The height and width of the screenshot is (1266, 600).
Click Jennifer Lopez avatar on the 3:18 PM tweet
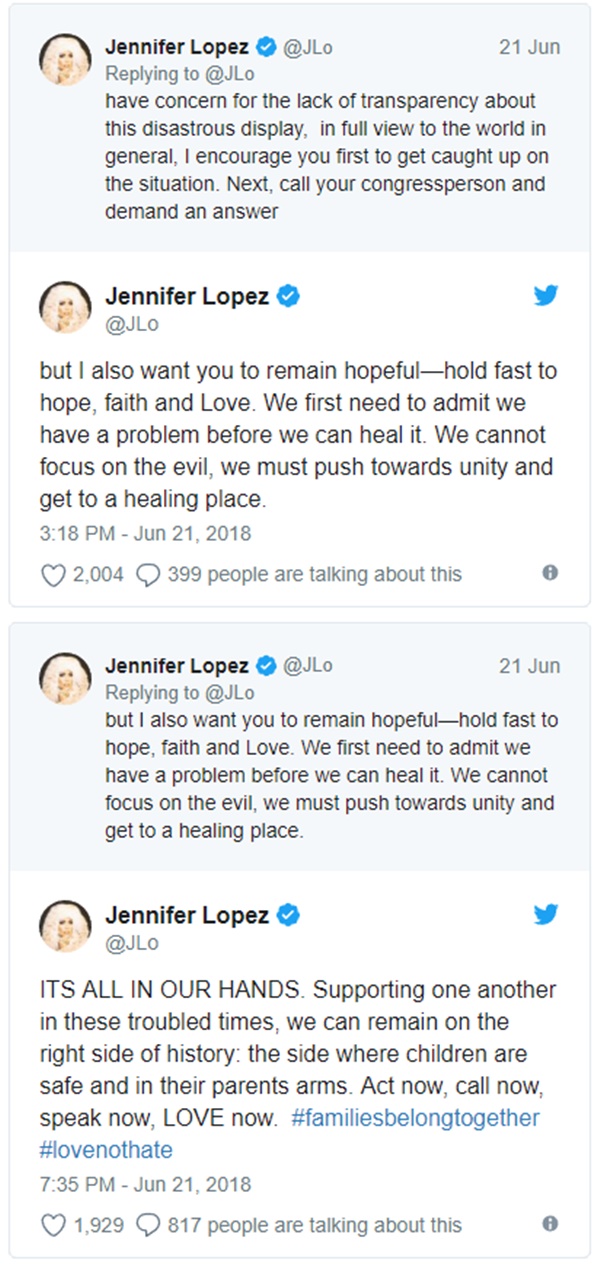tap(65, 308)
